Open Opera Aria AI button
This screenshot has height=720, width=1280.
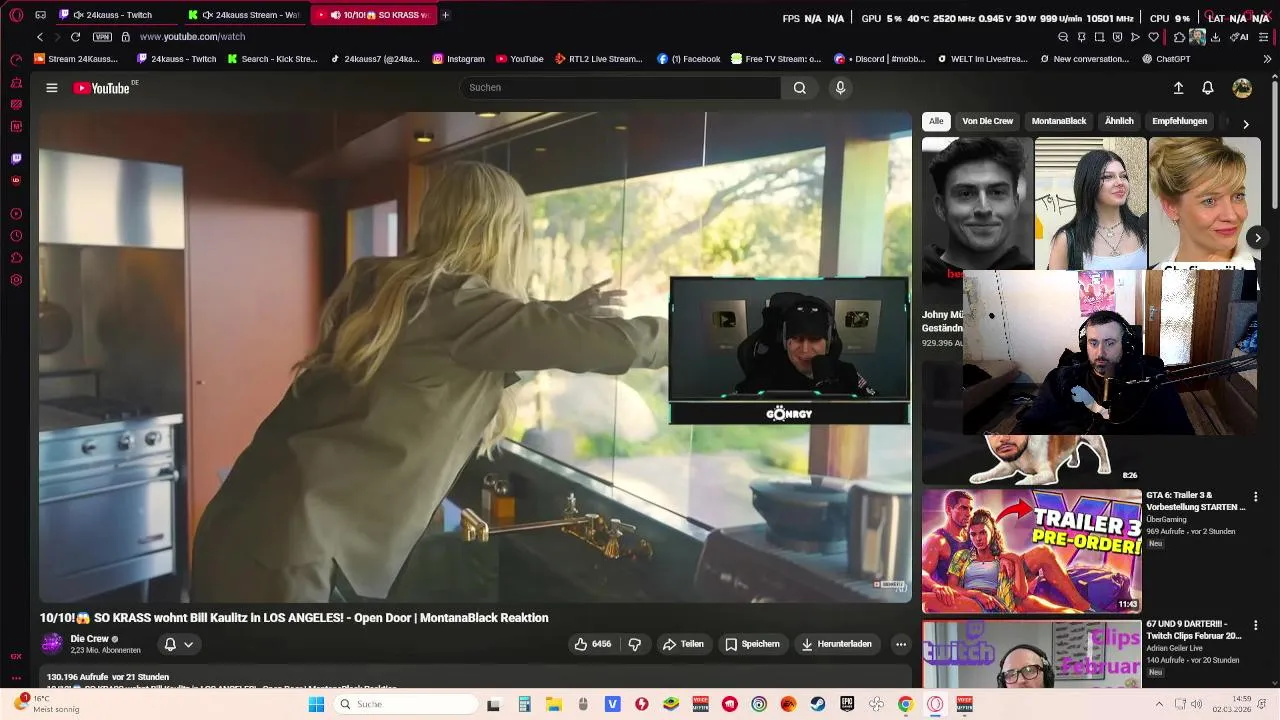pyautogui.click(x=1239, y=37)
